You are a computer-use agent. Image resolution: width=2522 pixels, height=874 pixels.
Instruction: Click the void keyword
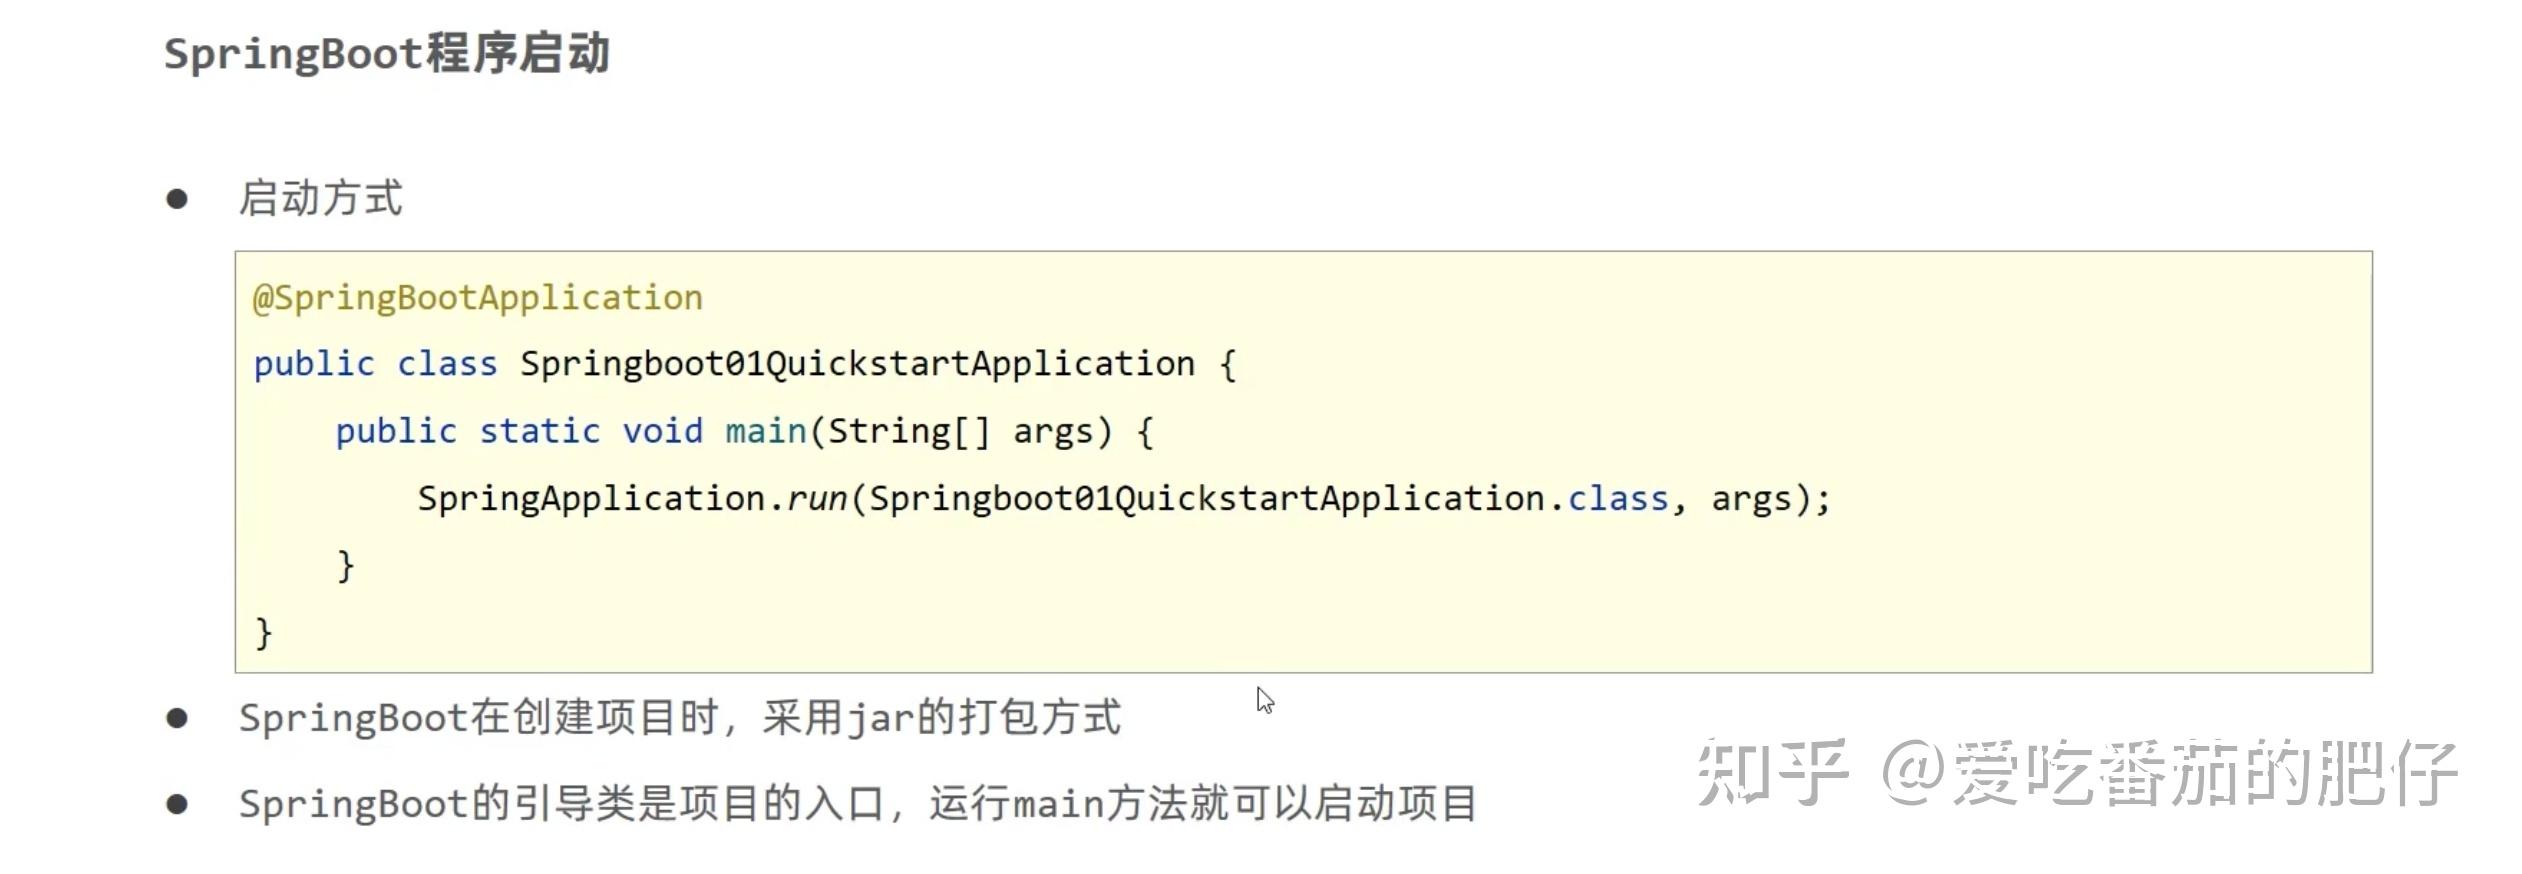(662, 431)
